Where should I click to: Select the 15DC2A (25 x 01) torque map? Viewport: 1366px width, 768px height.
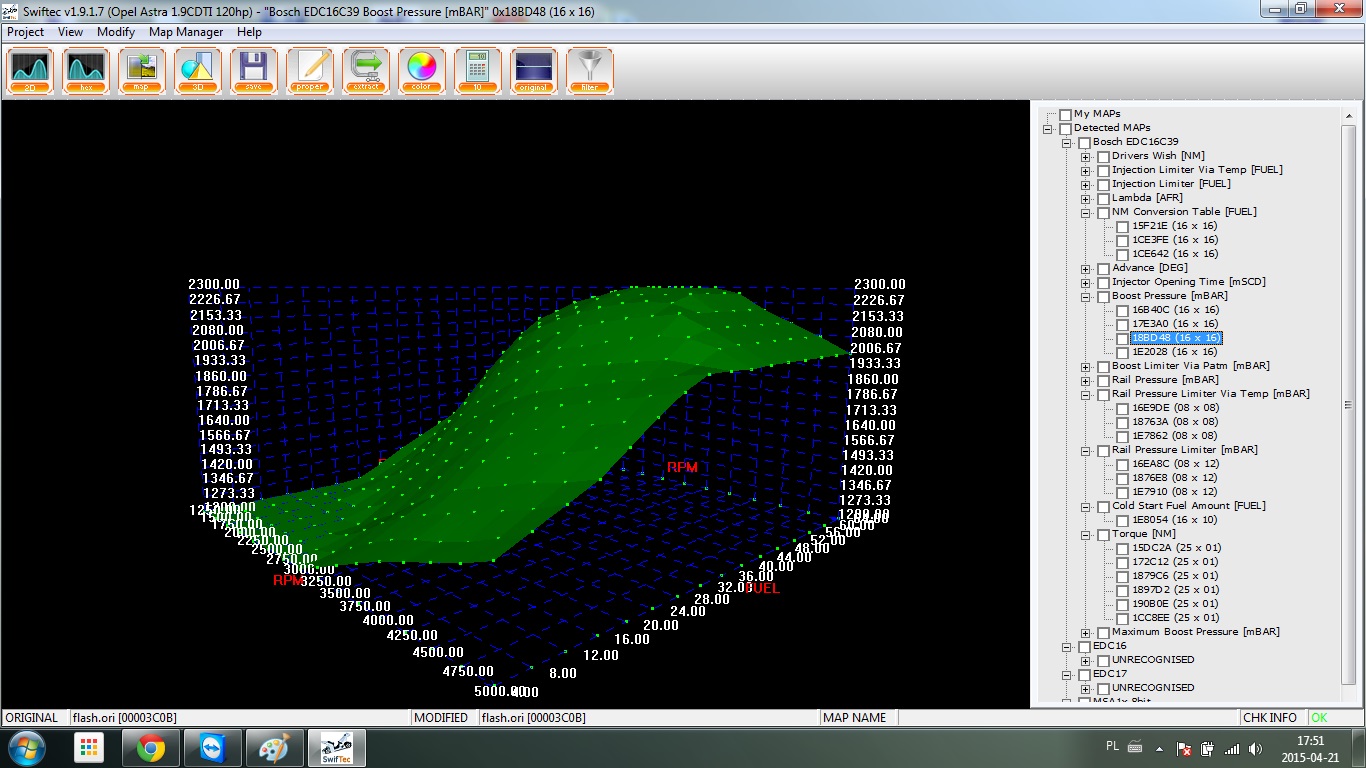[x=1176, y=548]
